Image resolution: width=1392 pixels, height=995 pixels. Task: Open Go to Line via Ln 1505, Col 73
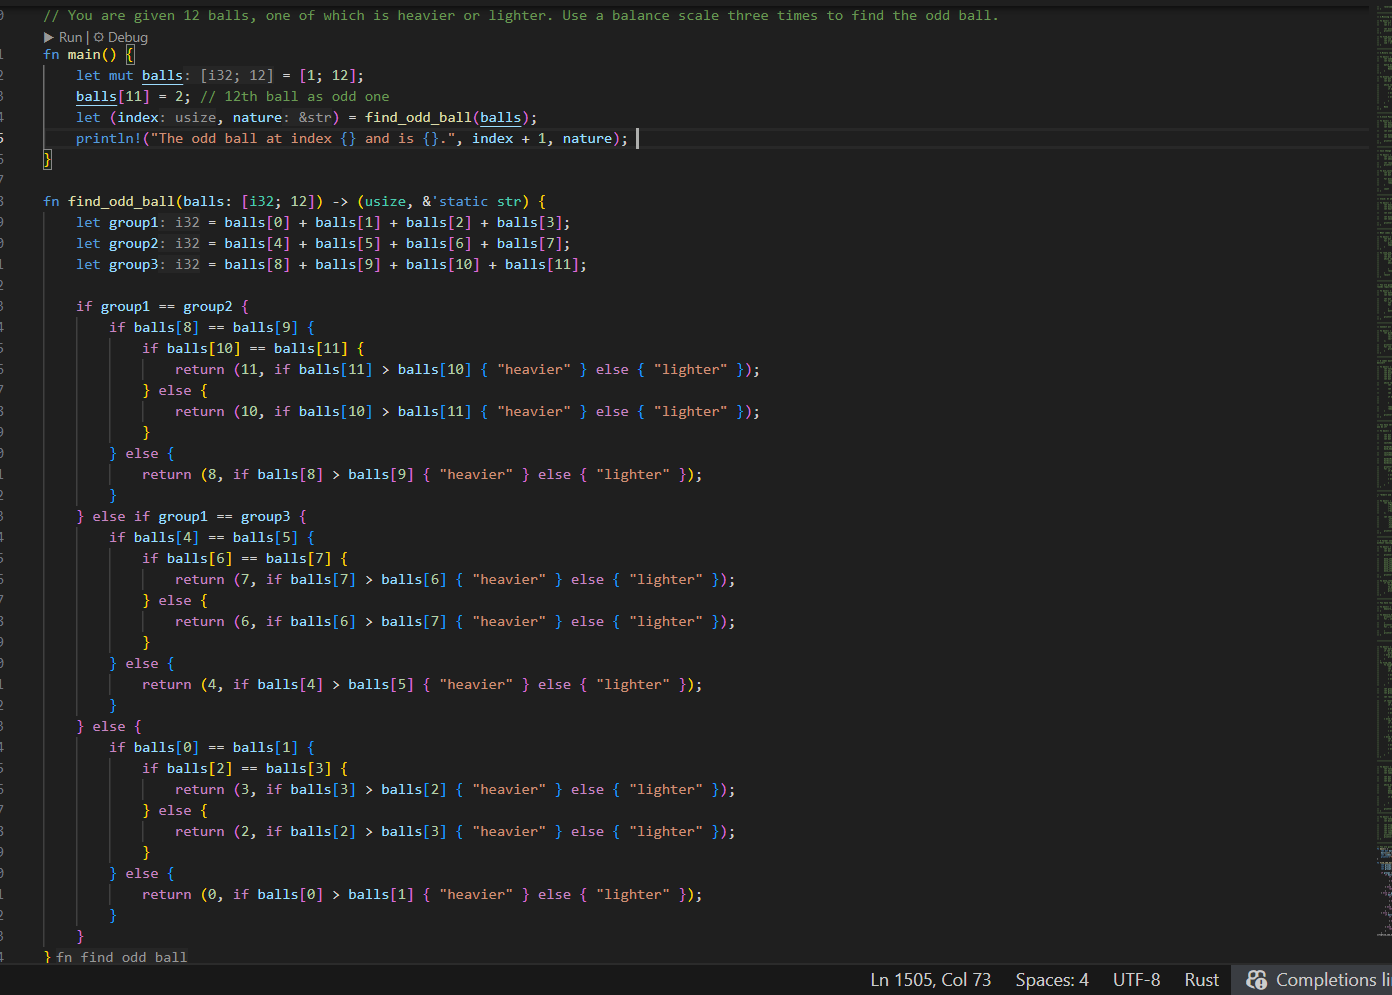pos(930,980)
